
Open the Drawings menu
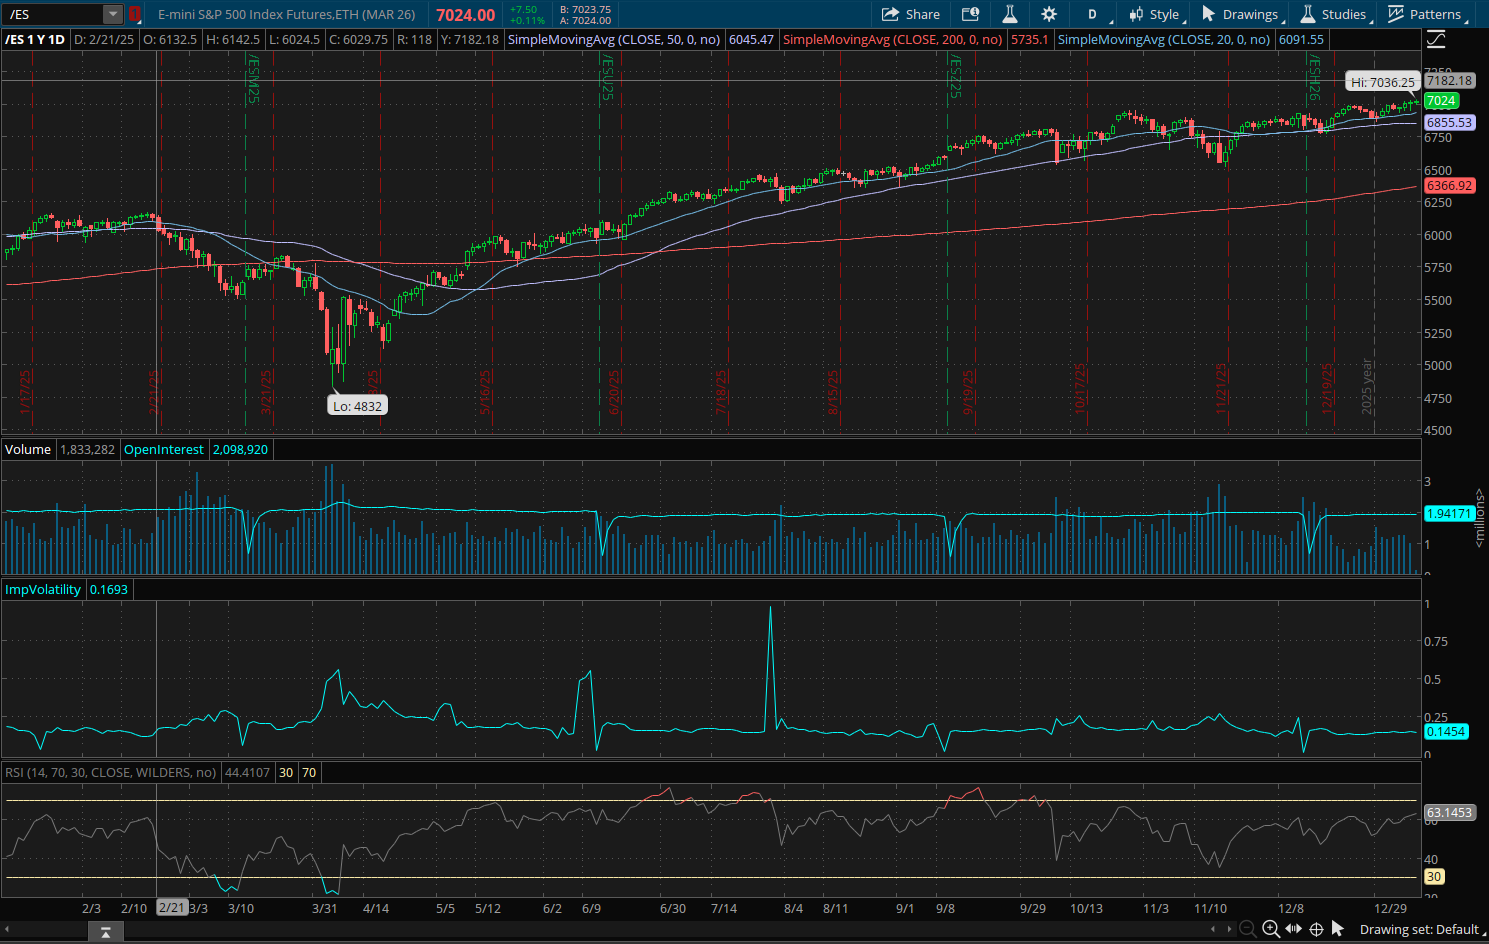(1242, 14)
